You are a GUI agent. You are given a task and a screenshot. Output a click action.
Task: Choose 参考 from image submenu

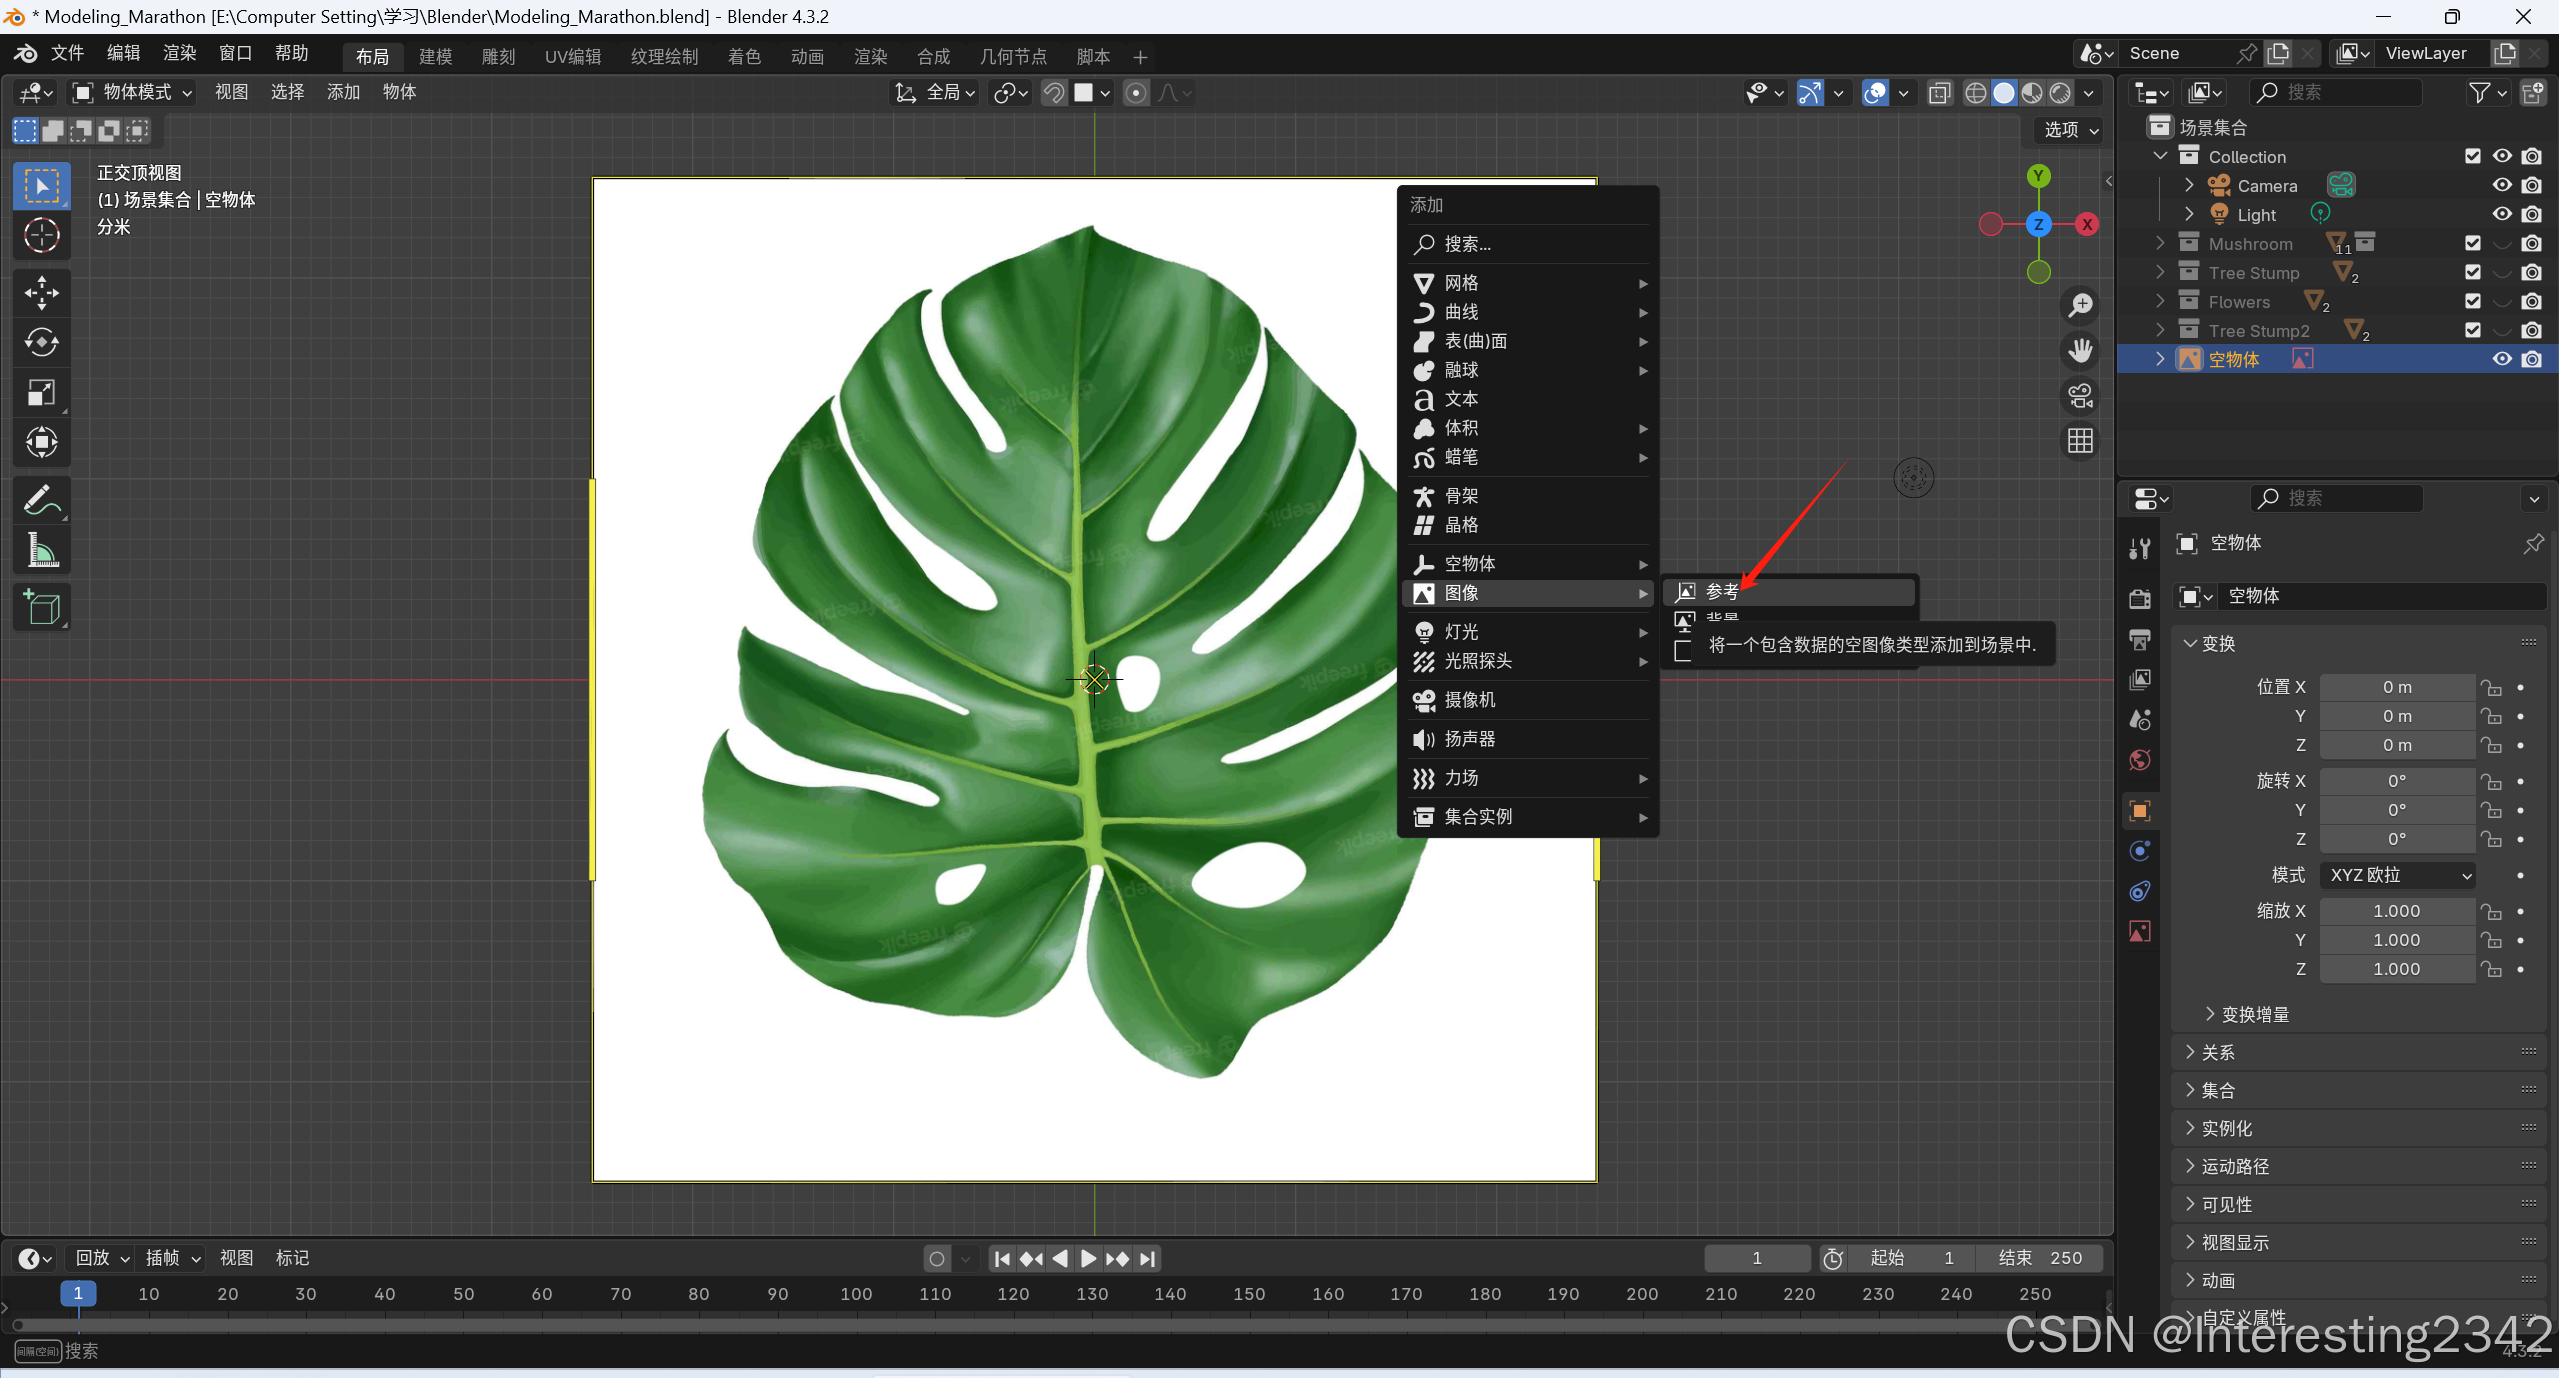pos(1721,591)
